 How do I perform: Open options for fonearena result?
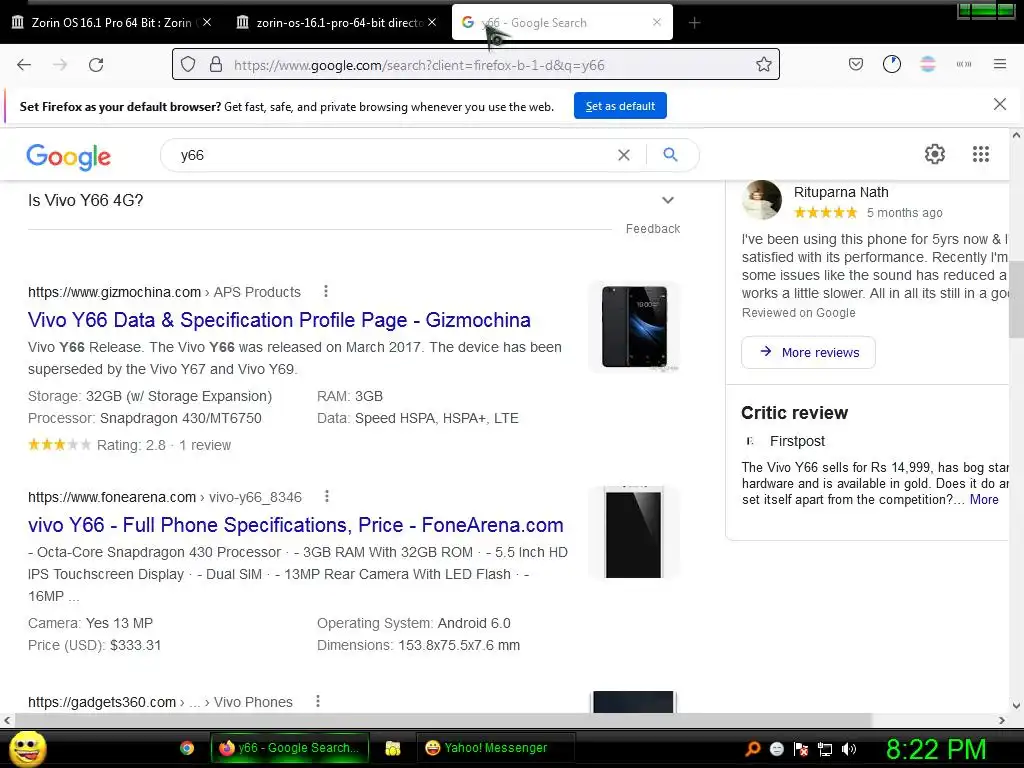click(x=327, y=496)
